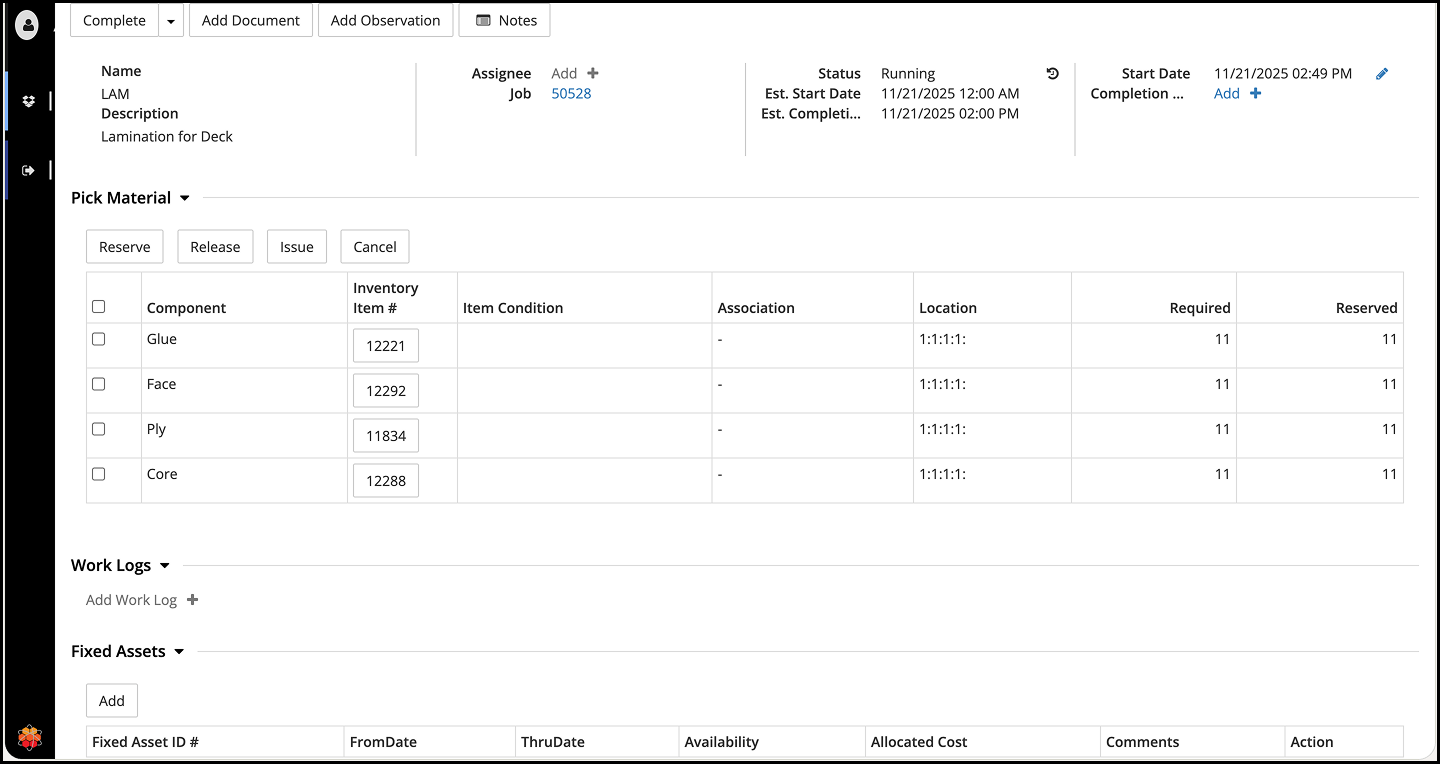Click the status history revert icon
The width and height of the screenshot is (1440, 764).
coord(1052,73)
